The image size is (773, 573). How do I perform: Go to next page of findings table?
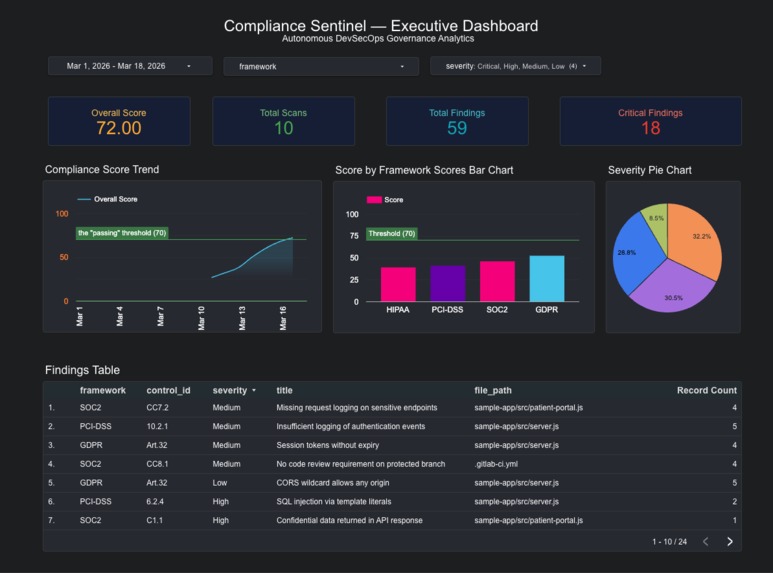(x=730, y=541)
